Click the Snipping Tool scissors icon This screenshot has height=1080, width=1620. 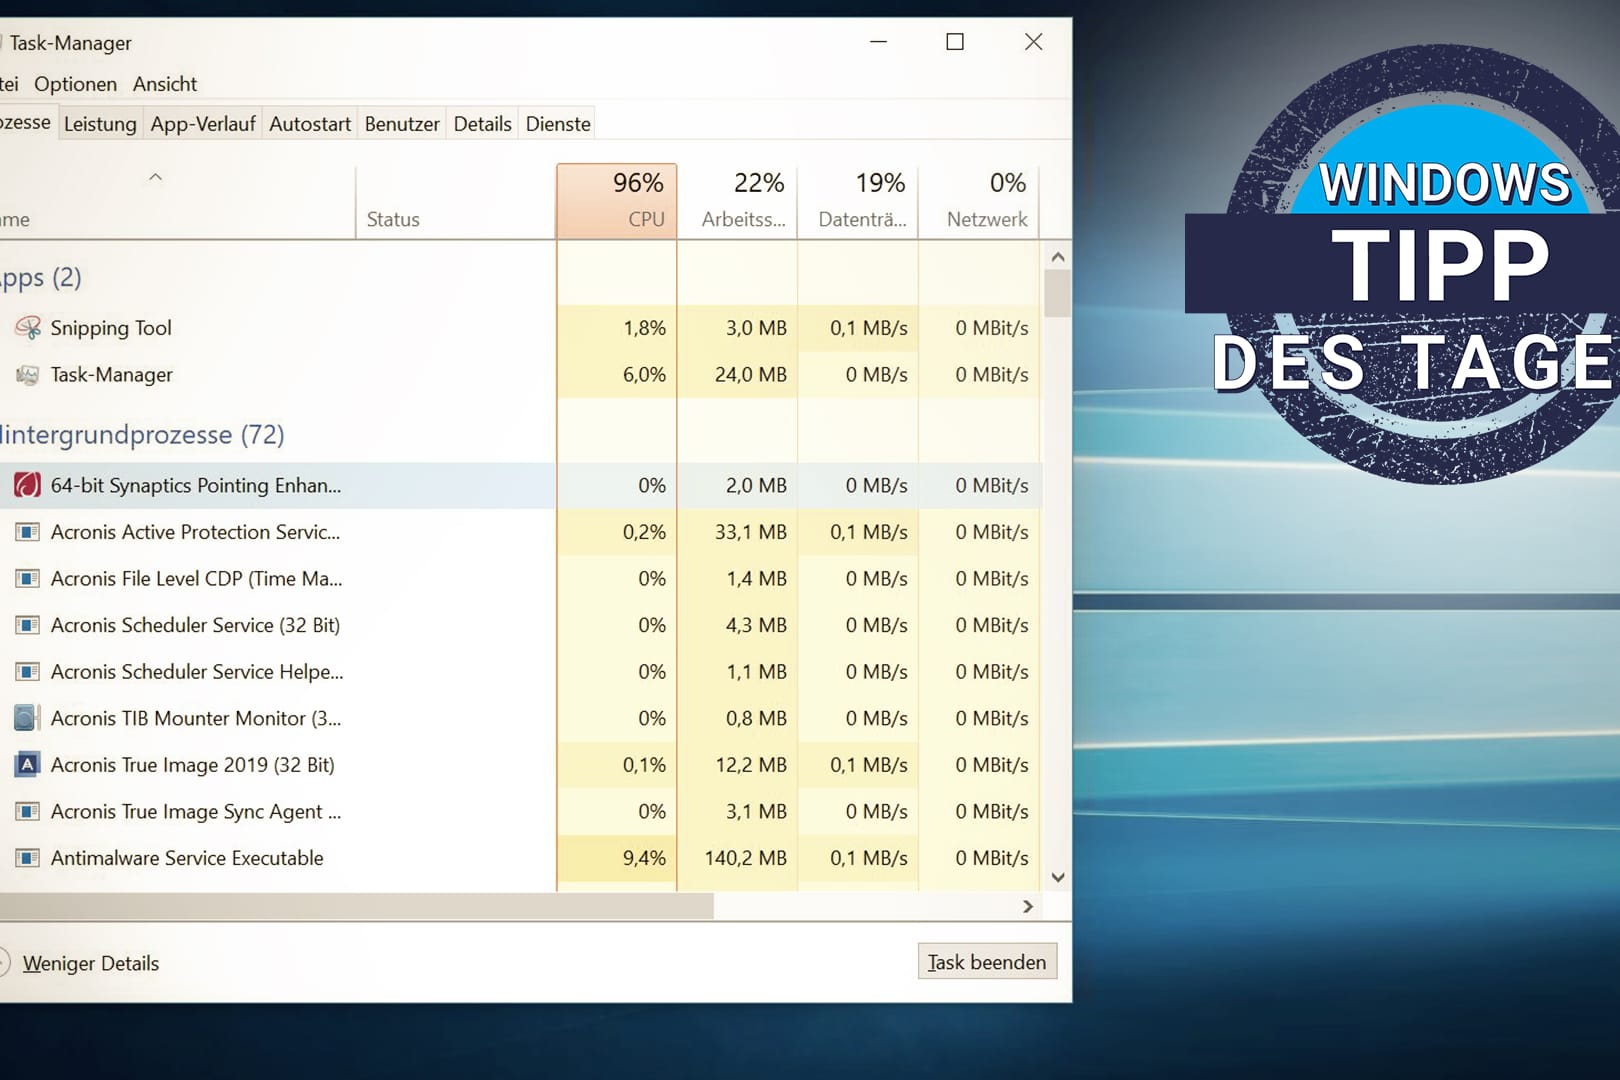tap(28, 327)
